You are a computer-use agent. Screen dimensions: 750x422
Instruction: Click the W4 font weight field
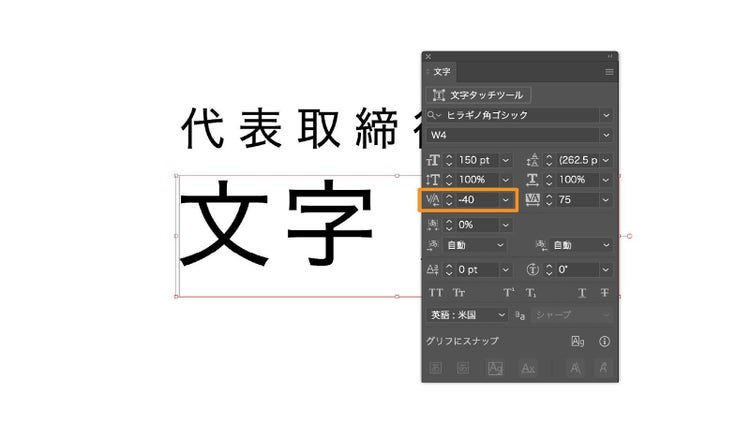tap(513, 135)
